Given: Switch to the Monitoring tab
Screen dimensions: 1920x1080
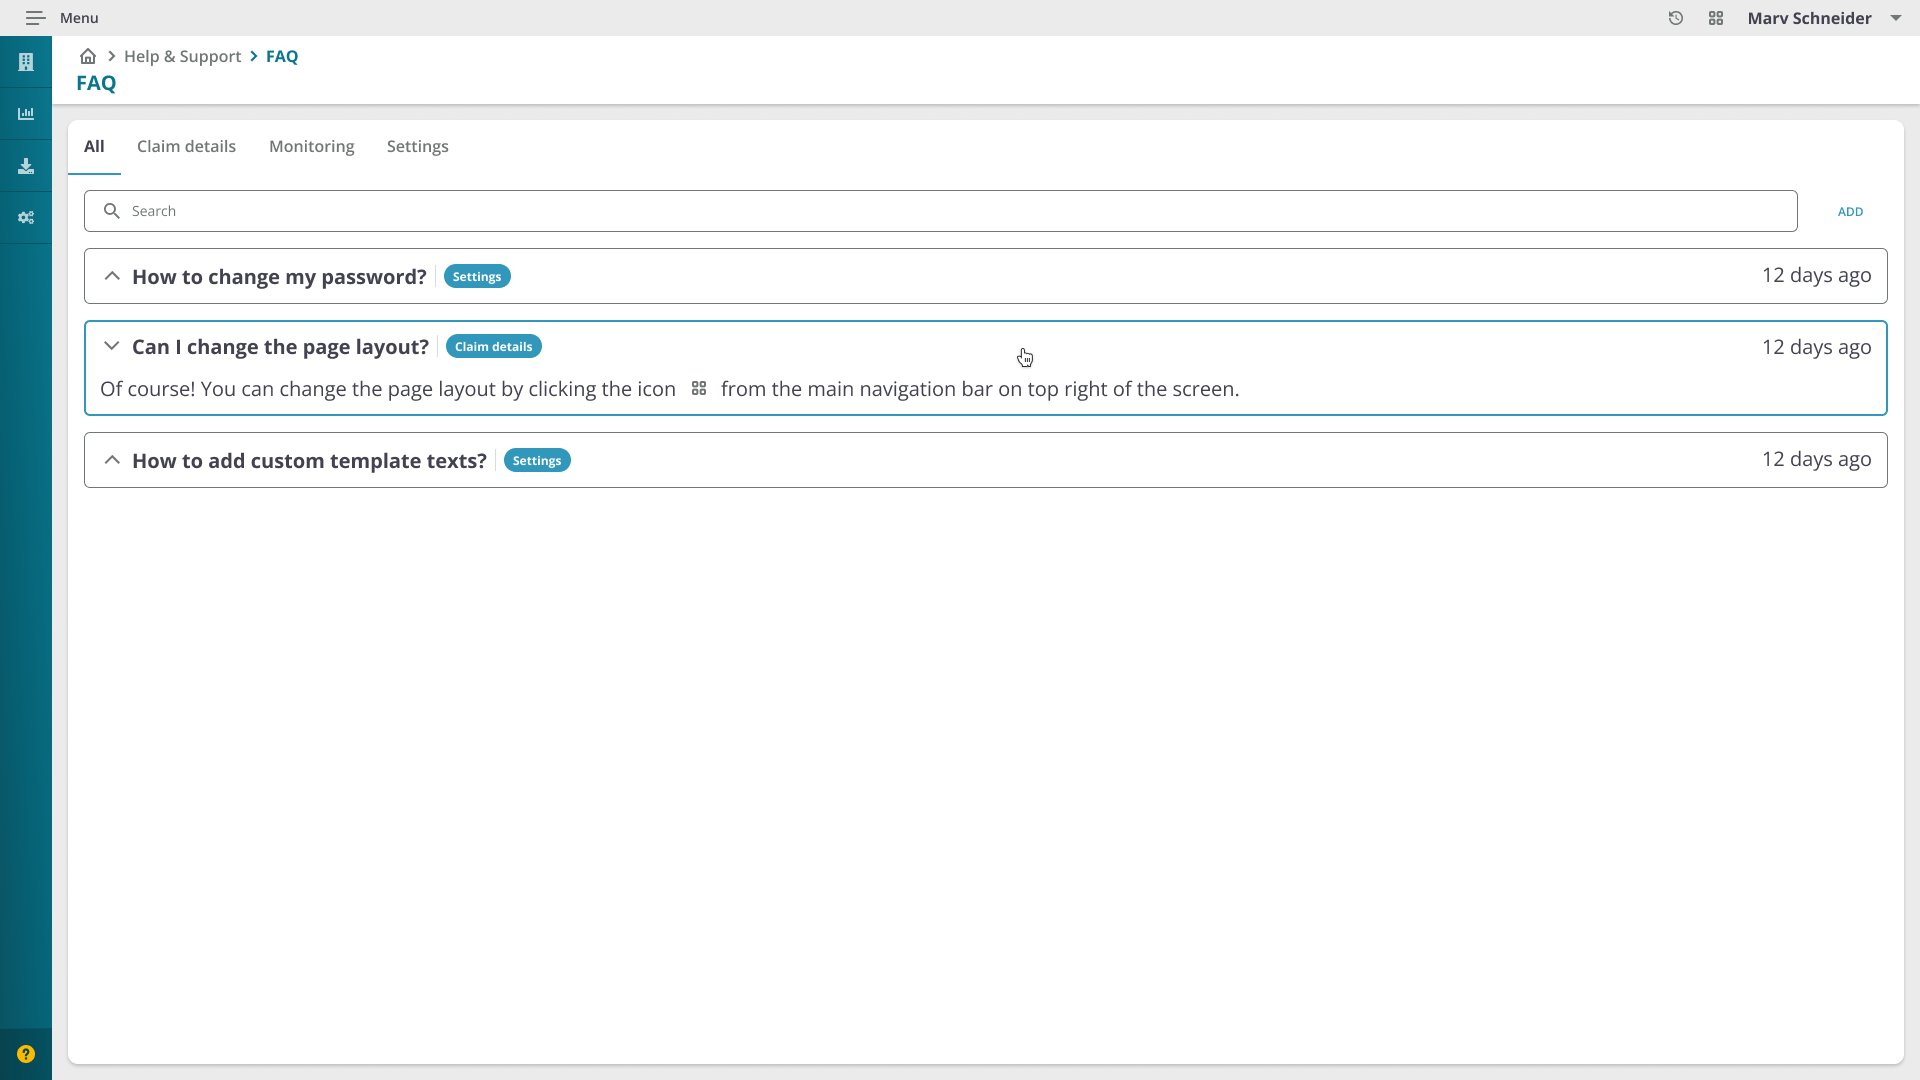Looking at the screenshot, I should 311,146.
